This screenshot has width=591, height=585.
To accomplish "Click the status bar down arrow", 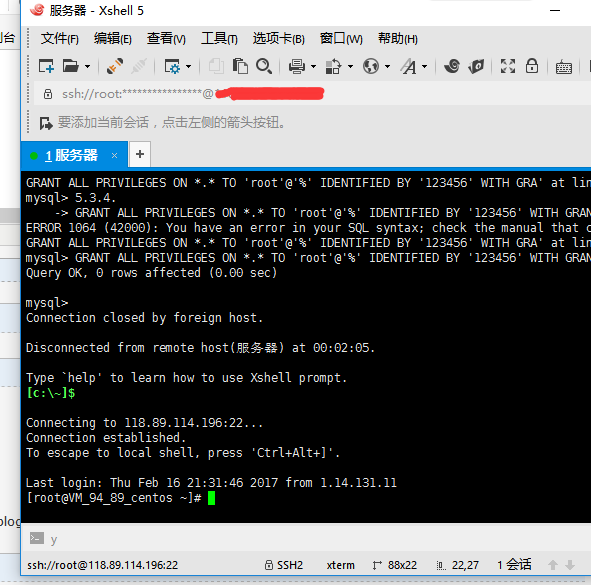I will (570, 565).
